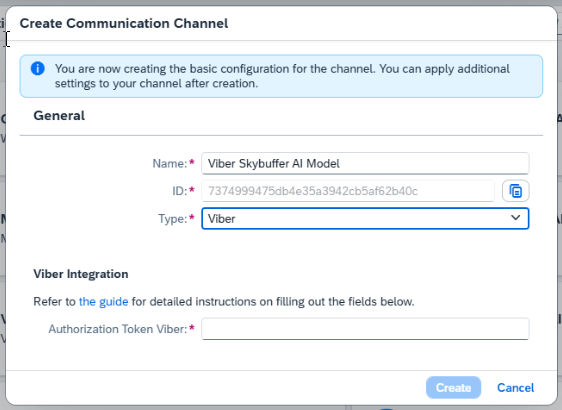Focus the Authorization Token Viber input
Viewport: 562px width, 410px height.
coord(365,329)
